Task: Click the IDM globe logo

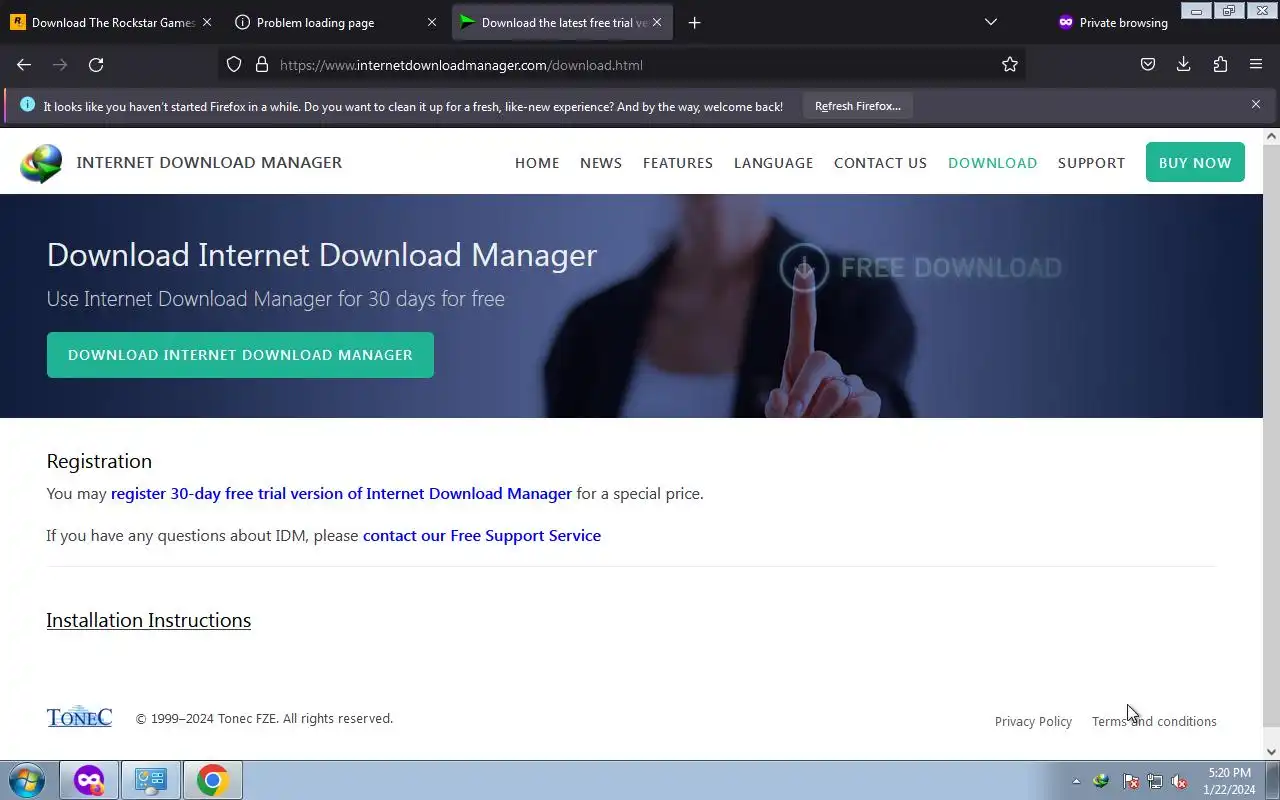Action: pyautogui.click(x=41, y=163)
